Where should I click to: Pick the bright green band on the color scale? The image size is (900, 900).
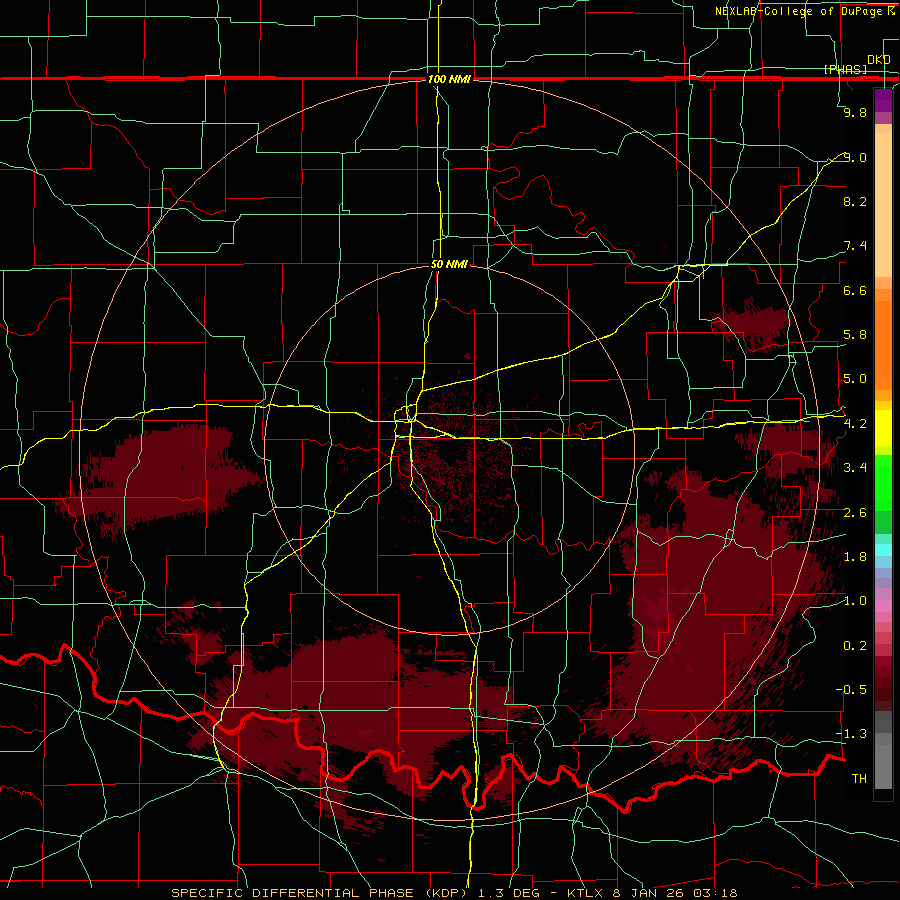click(x=883, y=483)
